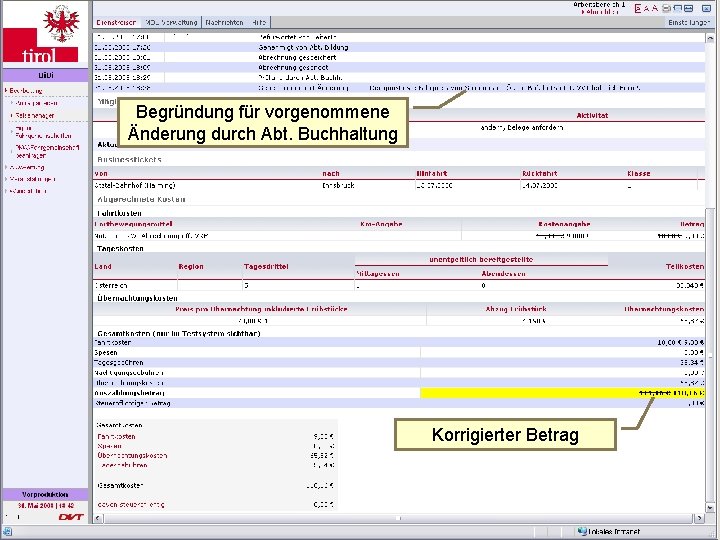Click the close 'x' icon in header
This screenshot has width=720, height=540.
tap(706, 9)
